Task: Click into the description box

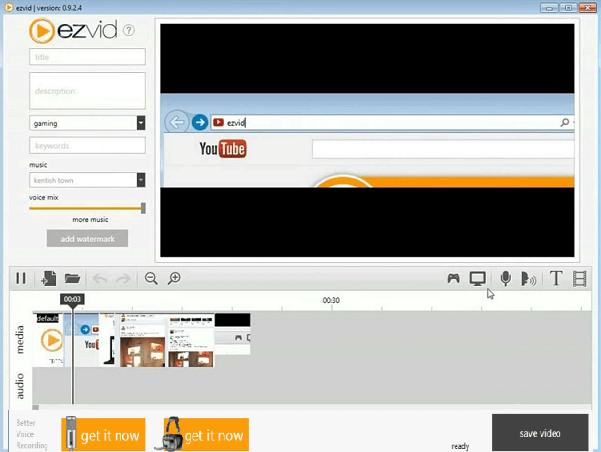Action: [x=87, y=91]
